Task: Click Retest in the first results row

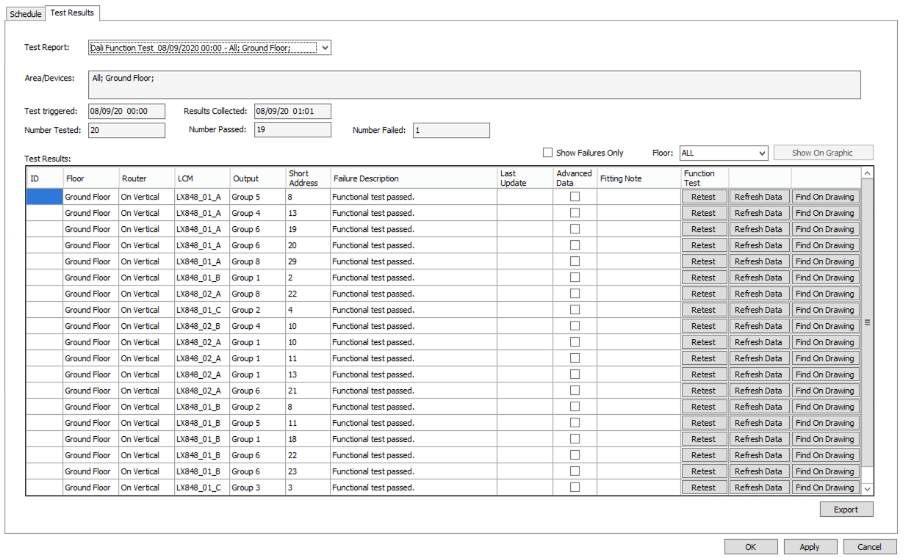Action: [703, 197]
